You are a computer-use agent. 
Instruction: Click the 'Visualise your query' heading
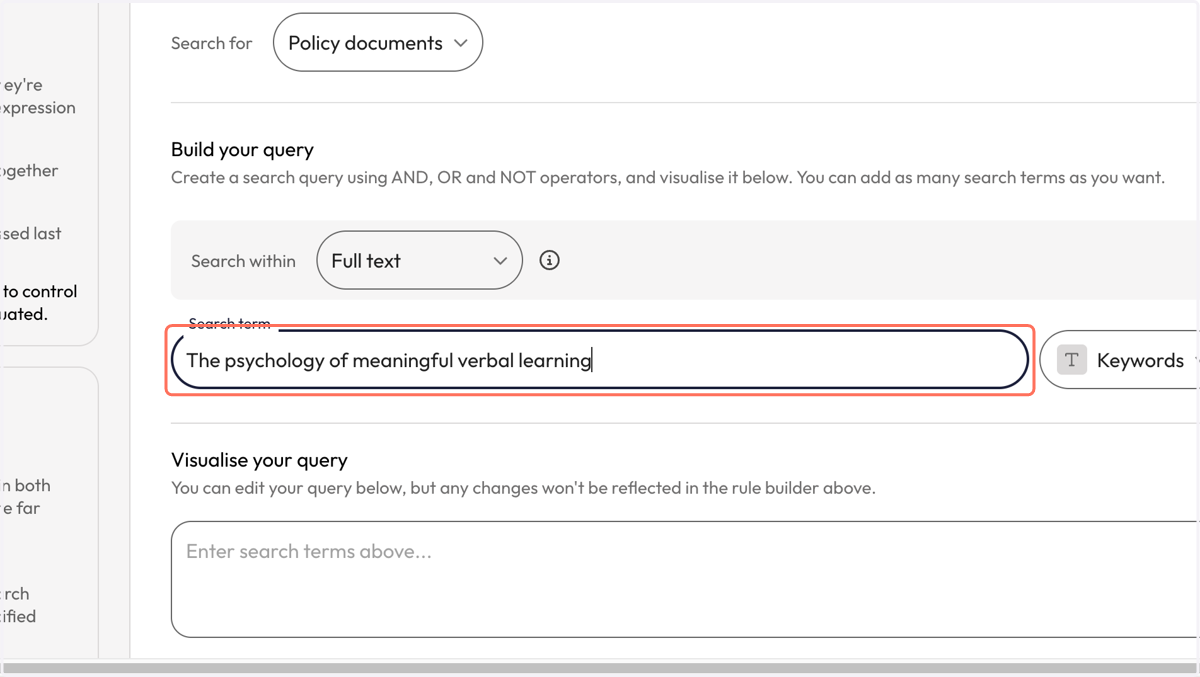click(x=259, y=460)
